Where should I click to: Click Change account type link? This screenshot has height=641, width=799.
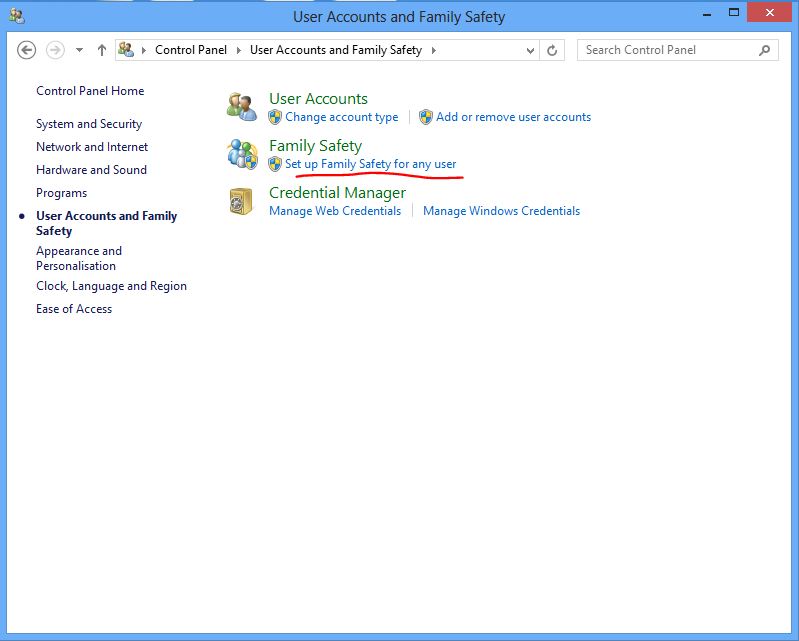click(341, 117)
